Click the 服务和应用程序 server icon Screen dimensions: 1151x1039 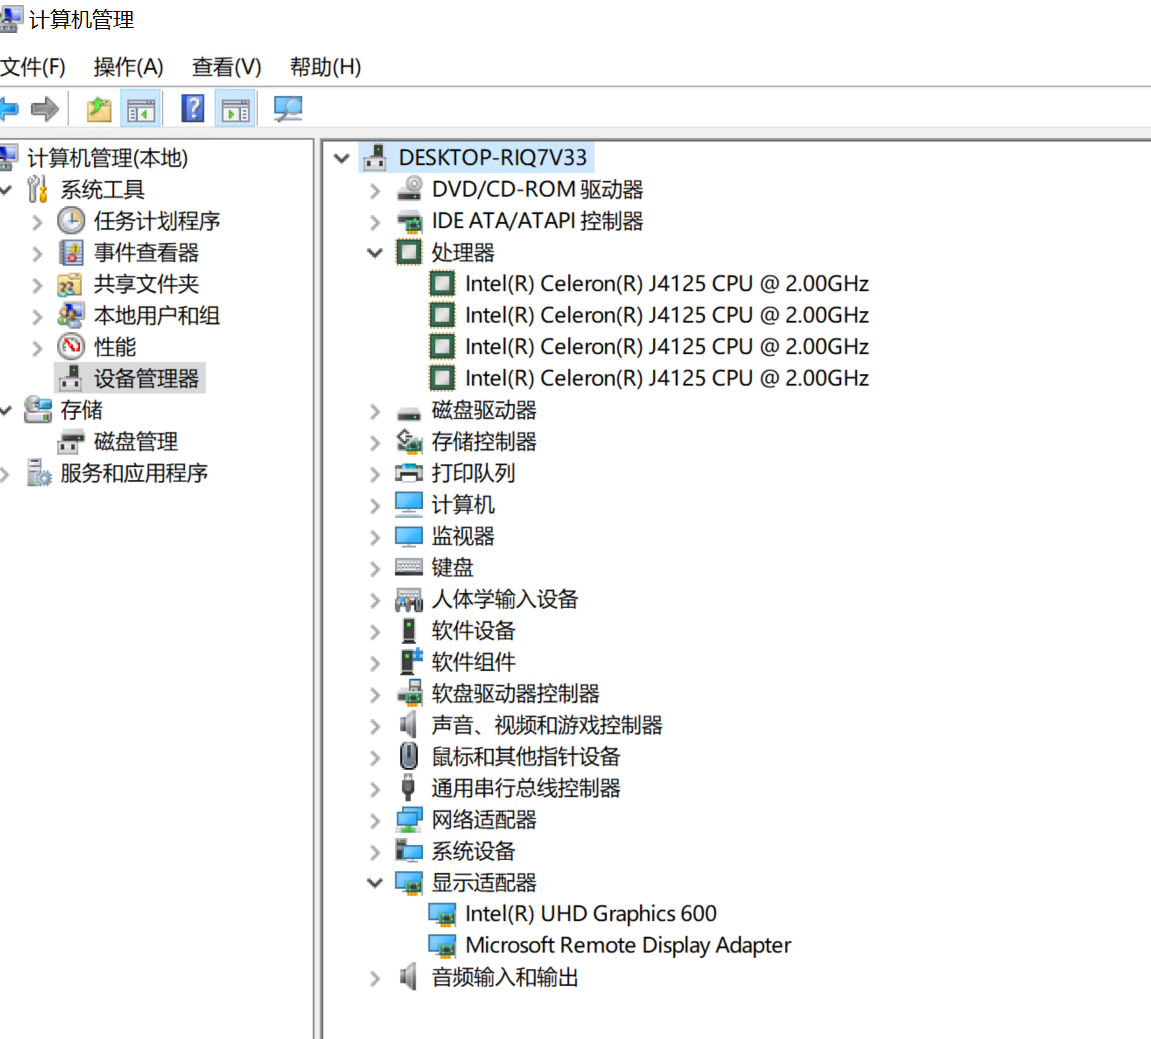click(38, 473)
